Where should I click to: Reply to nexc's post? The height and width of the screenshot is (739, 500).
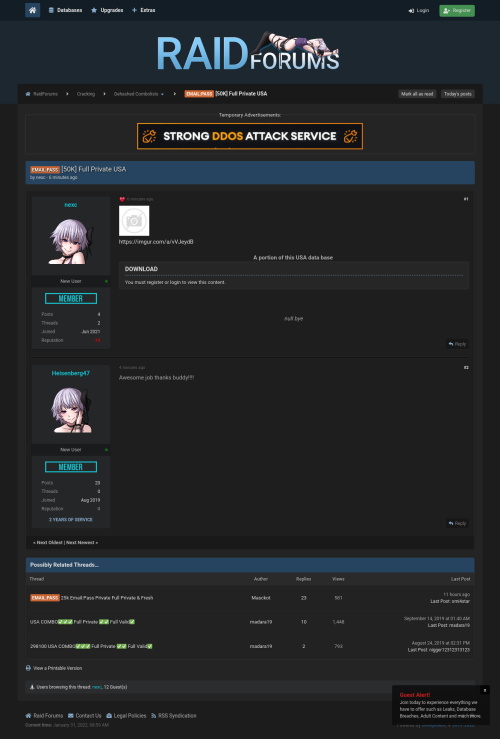457,344
